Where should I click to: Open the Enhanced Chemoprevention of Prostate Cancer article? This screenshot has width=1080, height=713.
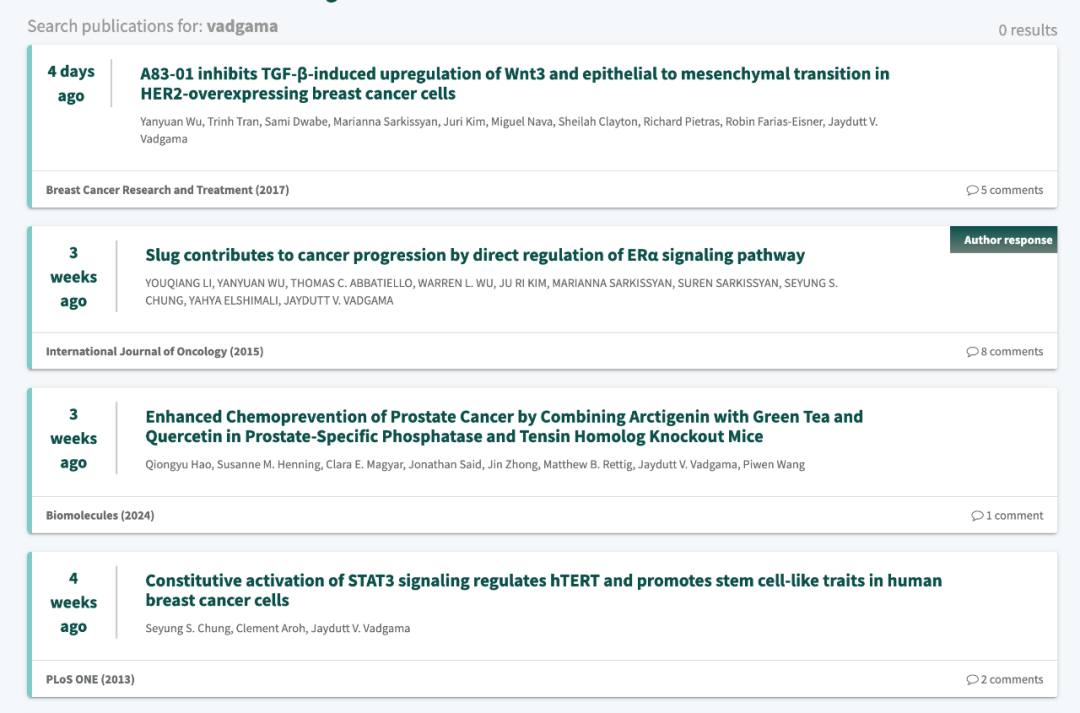[x=503, y=426]
